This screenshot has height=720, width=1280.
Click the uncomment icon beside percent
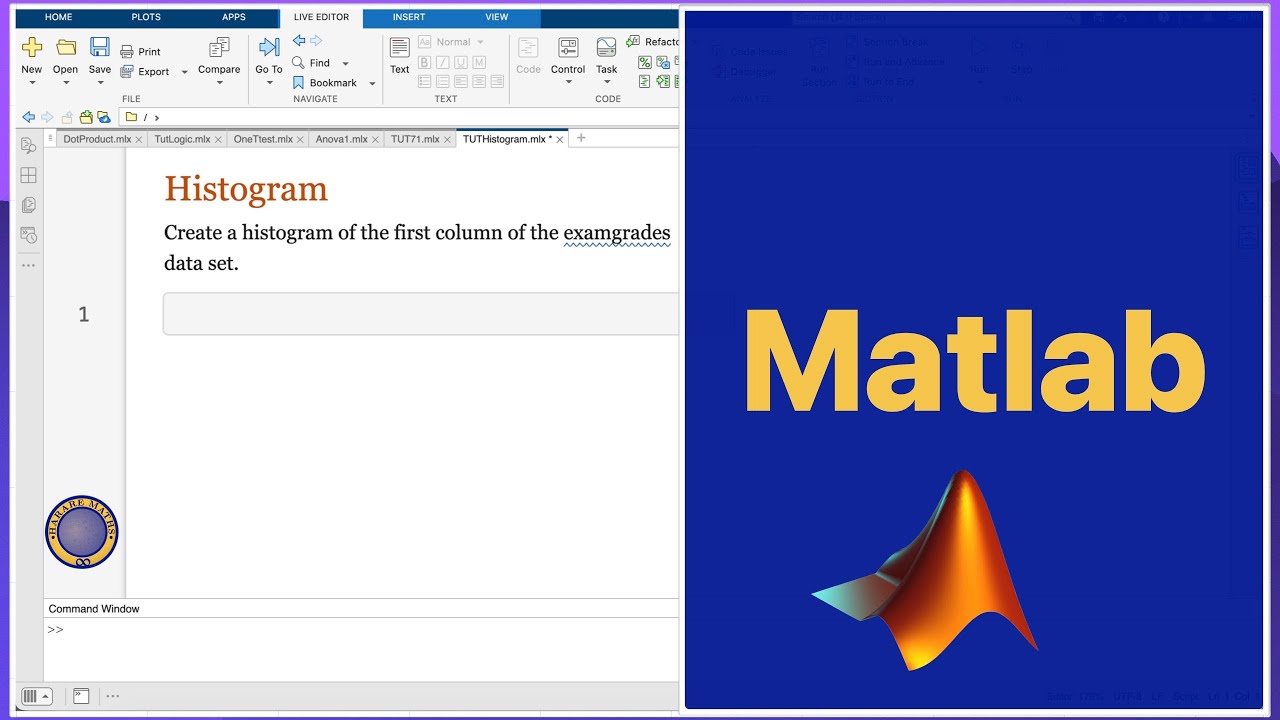(663, 62)
